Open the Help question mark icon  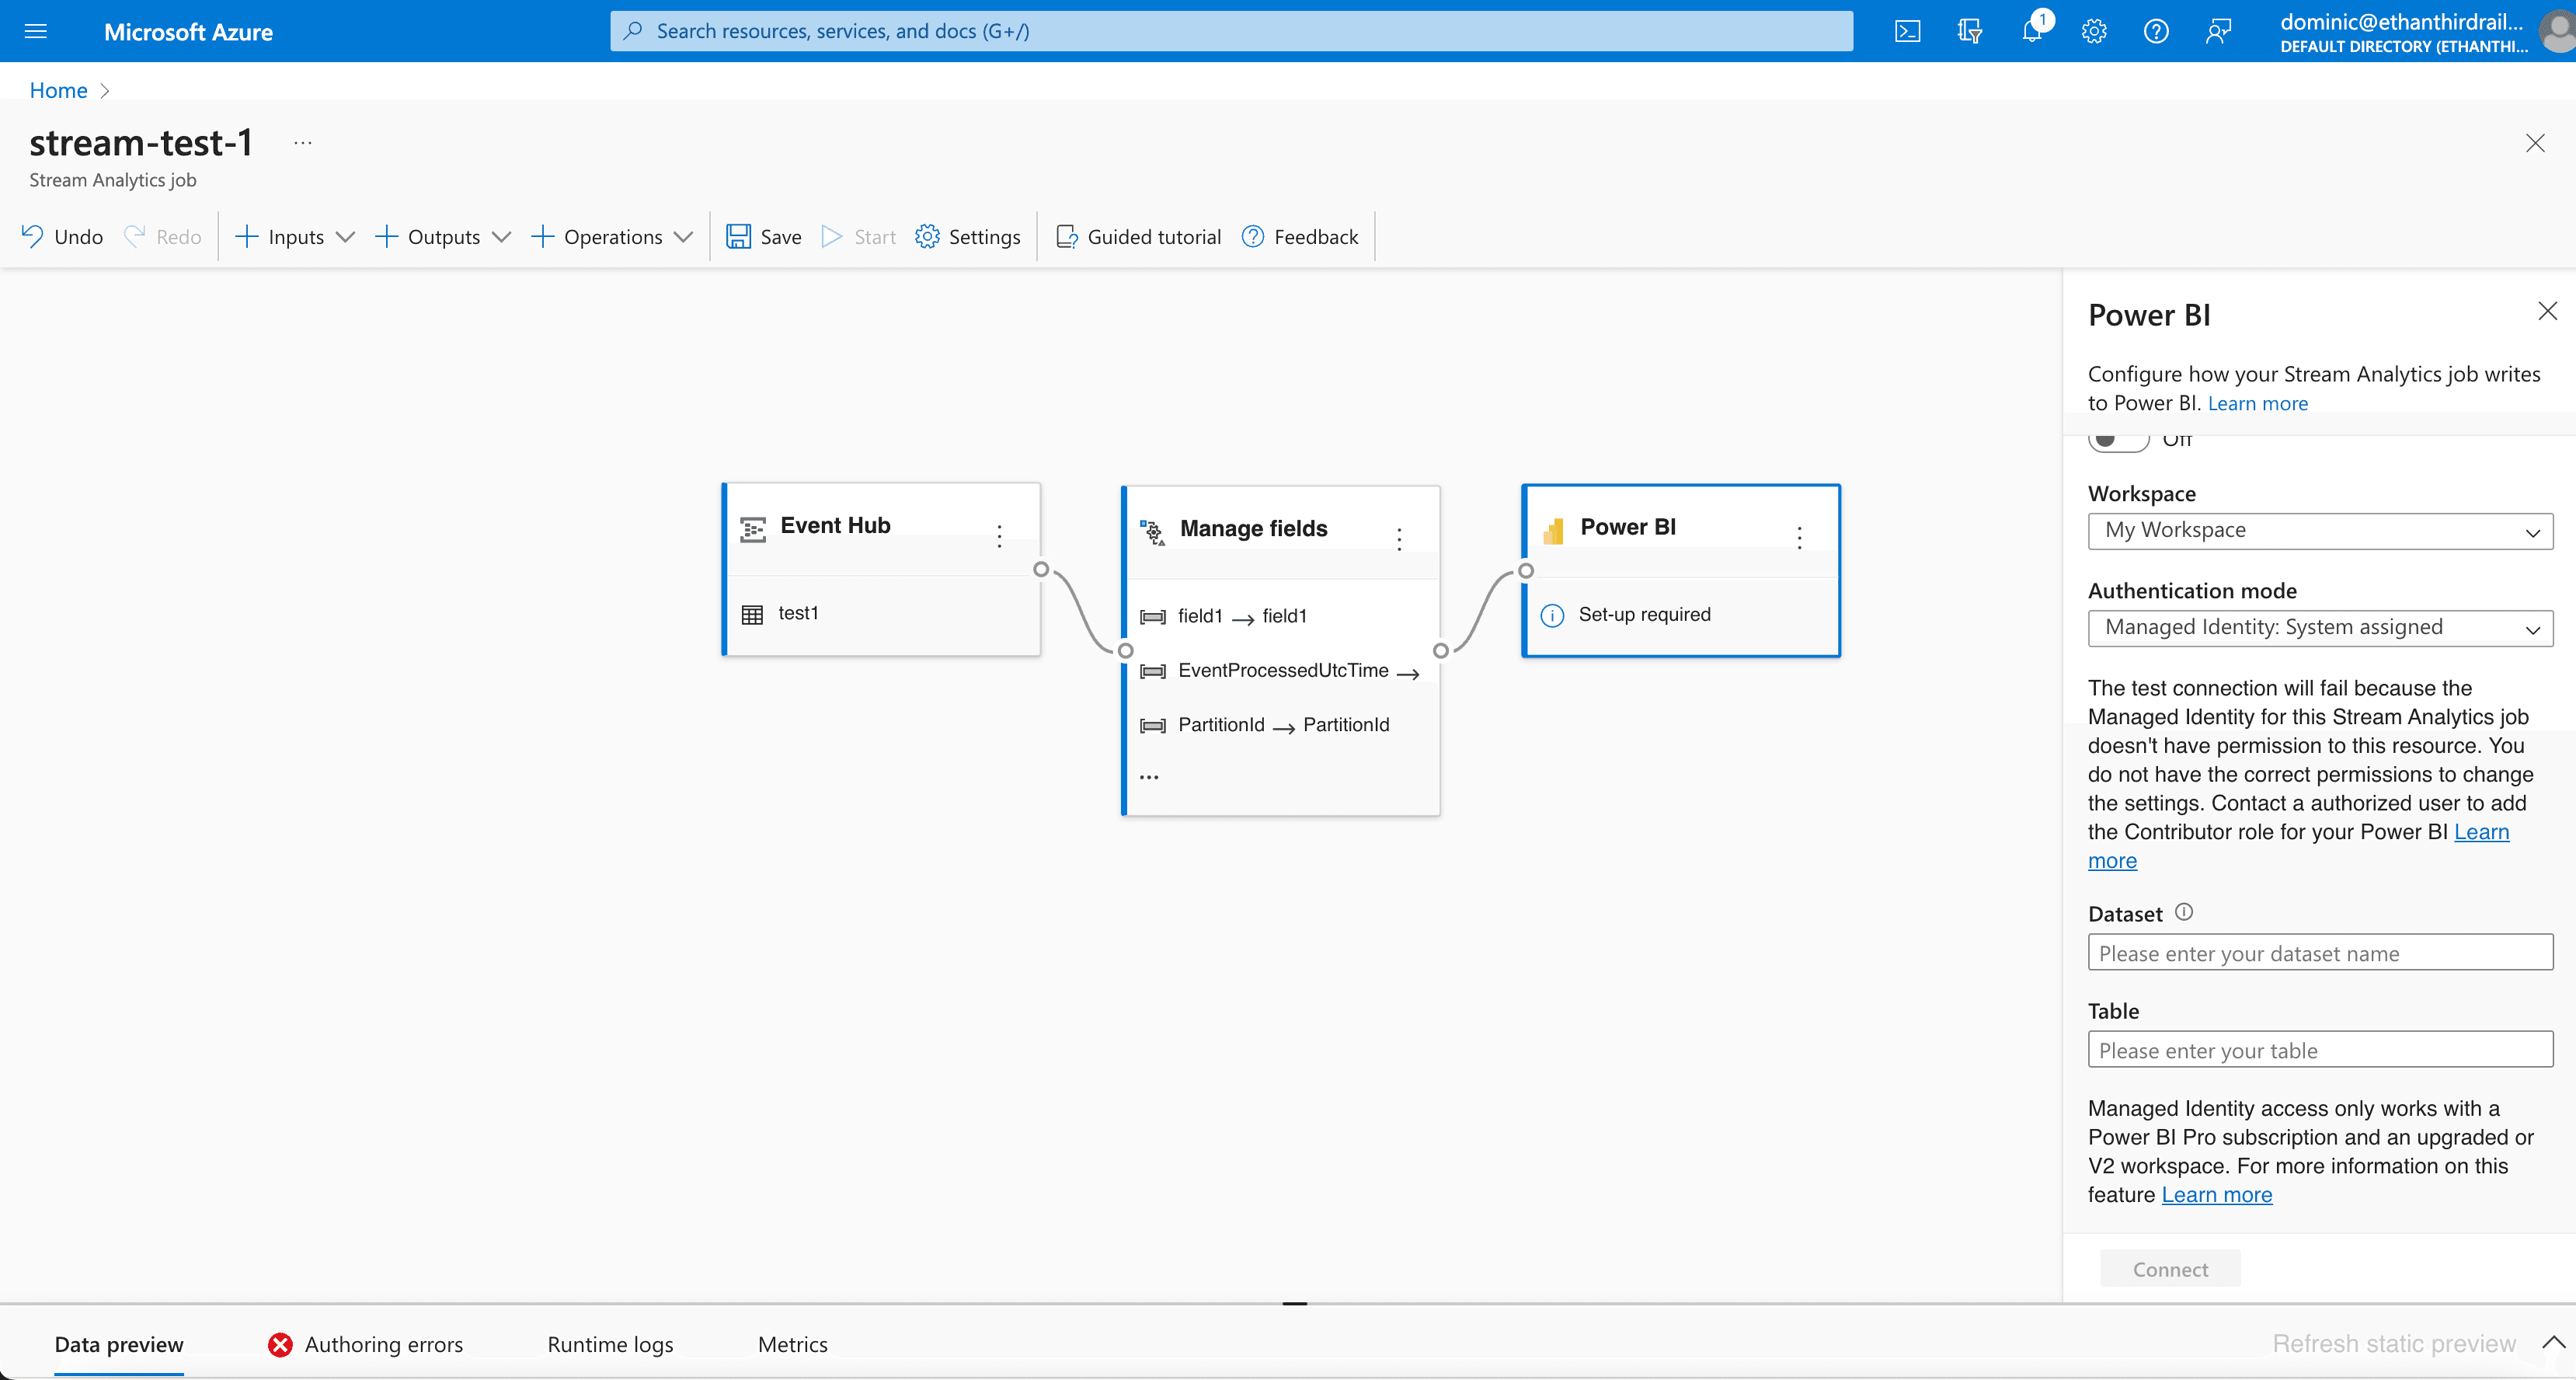(2156, 31)
